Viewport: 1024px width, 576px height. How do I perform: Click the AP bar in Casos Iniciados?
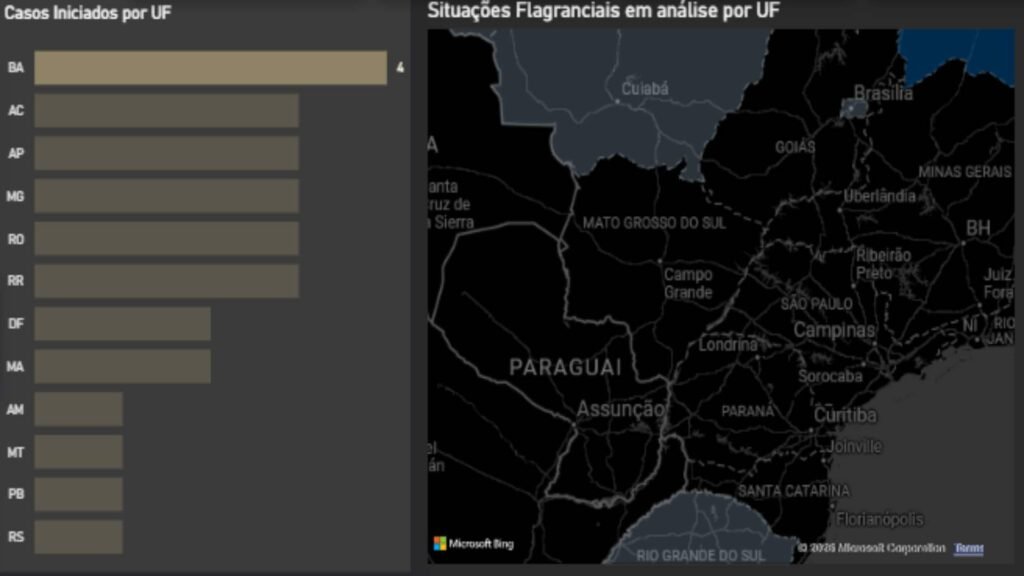pos(167,153)
